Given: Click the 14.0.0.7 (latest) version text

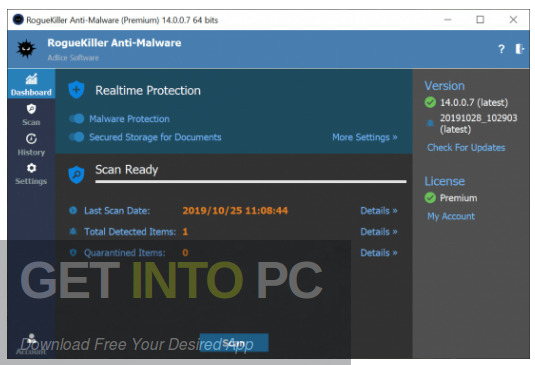Looking at the screenshot, I should pos(474,102).
